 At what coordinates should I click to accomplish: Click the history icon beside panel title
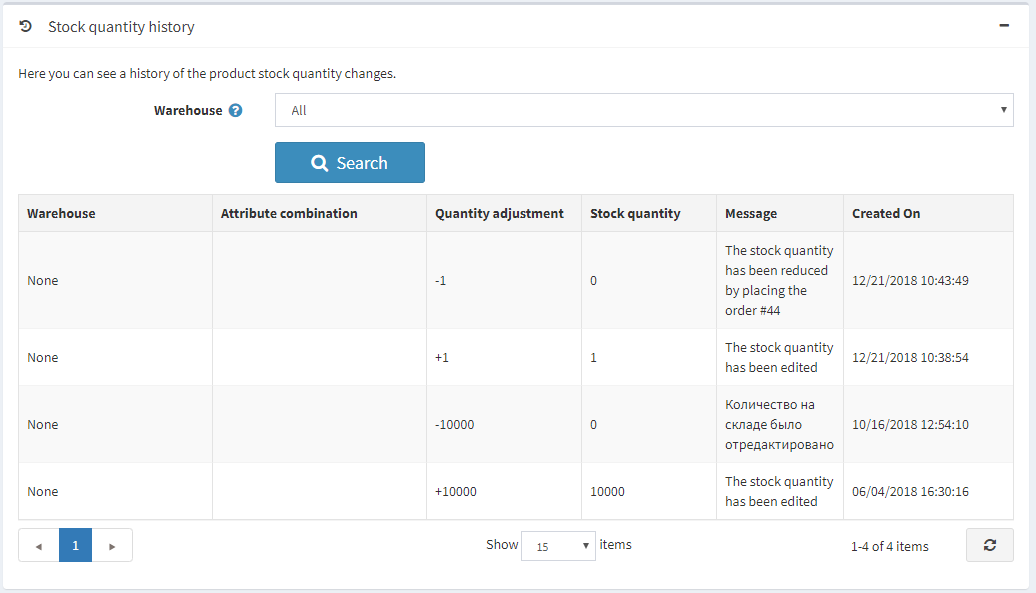25,26
